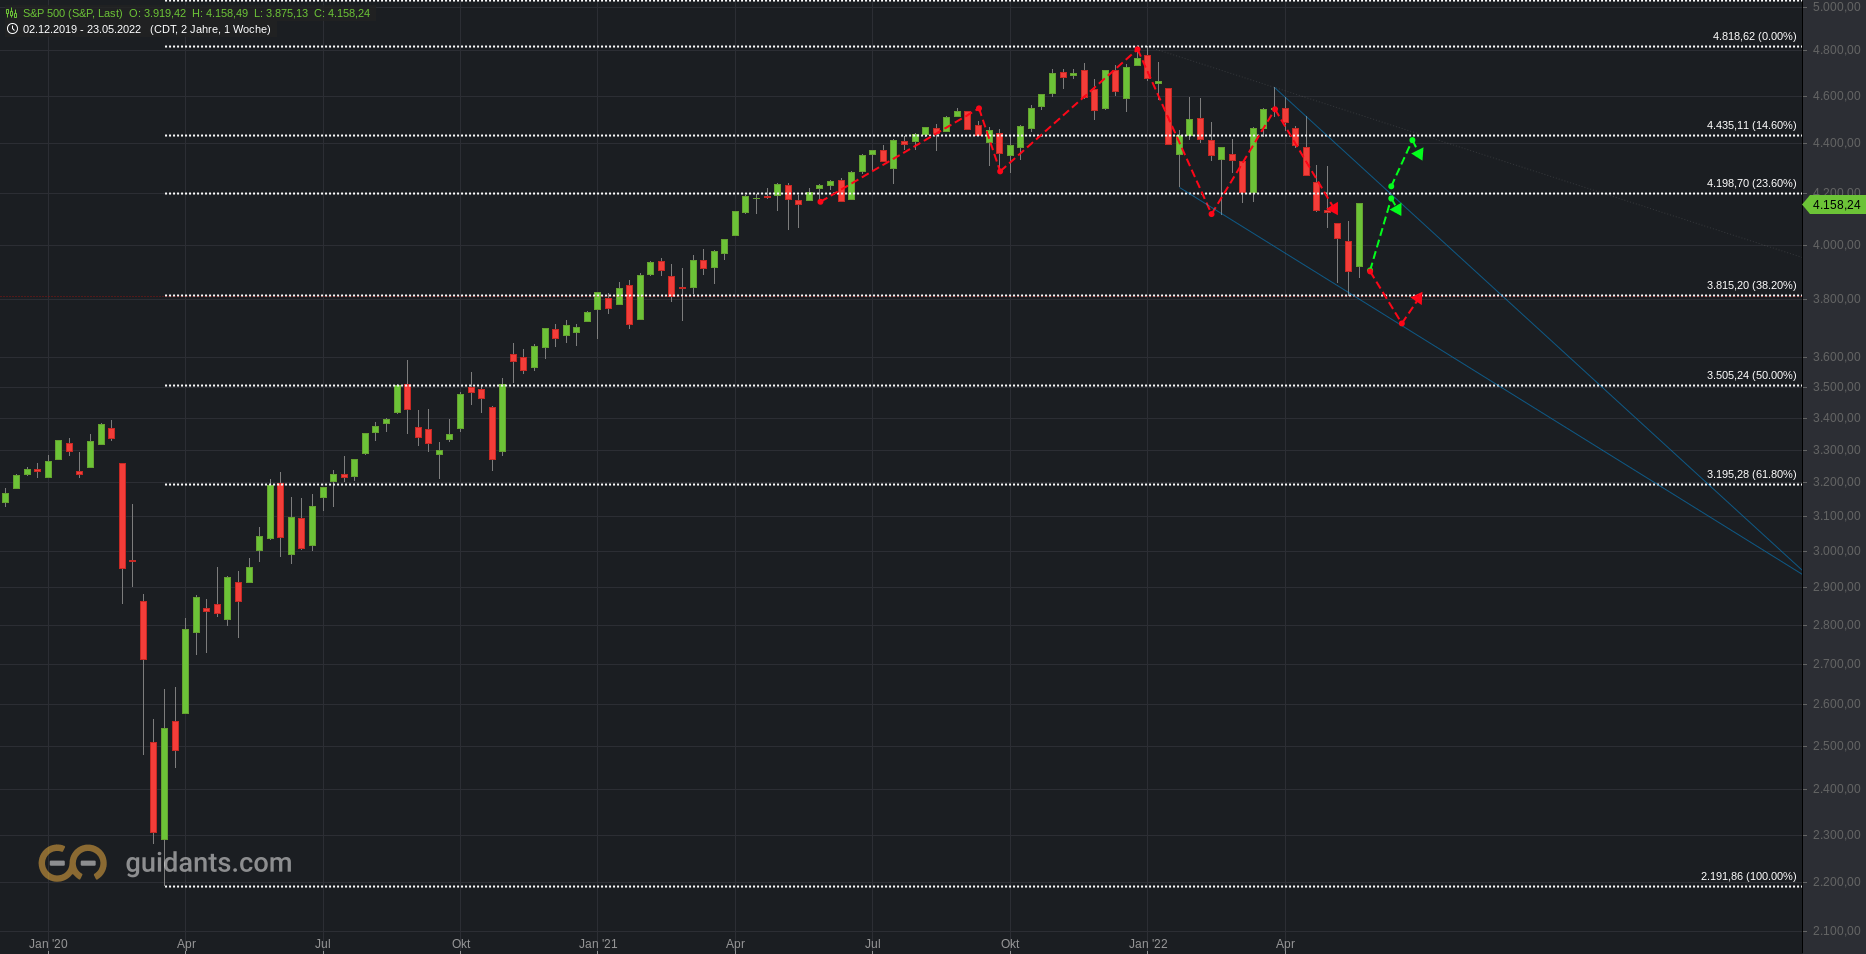Click the 3.500,00 price axis label
Screen dimensions: 1866x954
[1836, 387]
